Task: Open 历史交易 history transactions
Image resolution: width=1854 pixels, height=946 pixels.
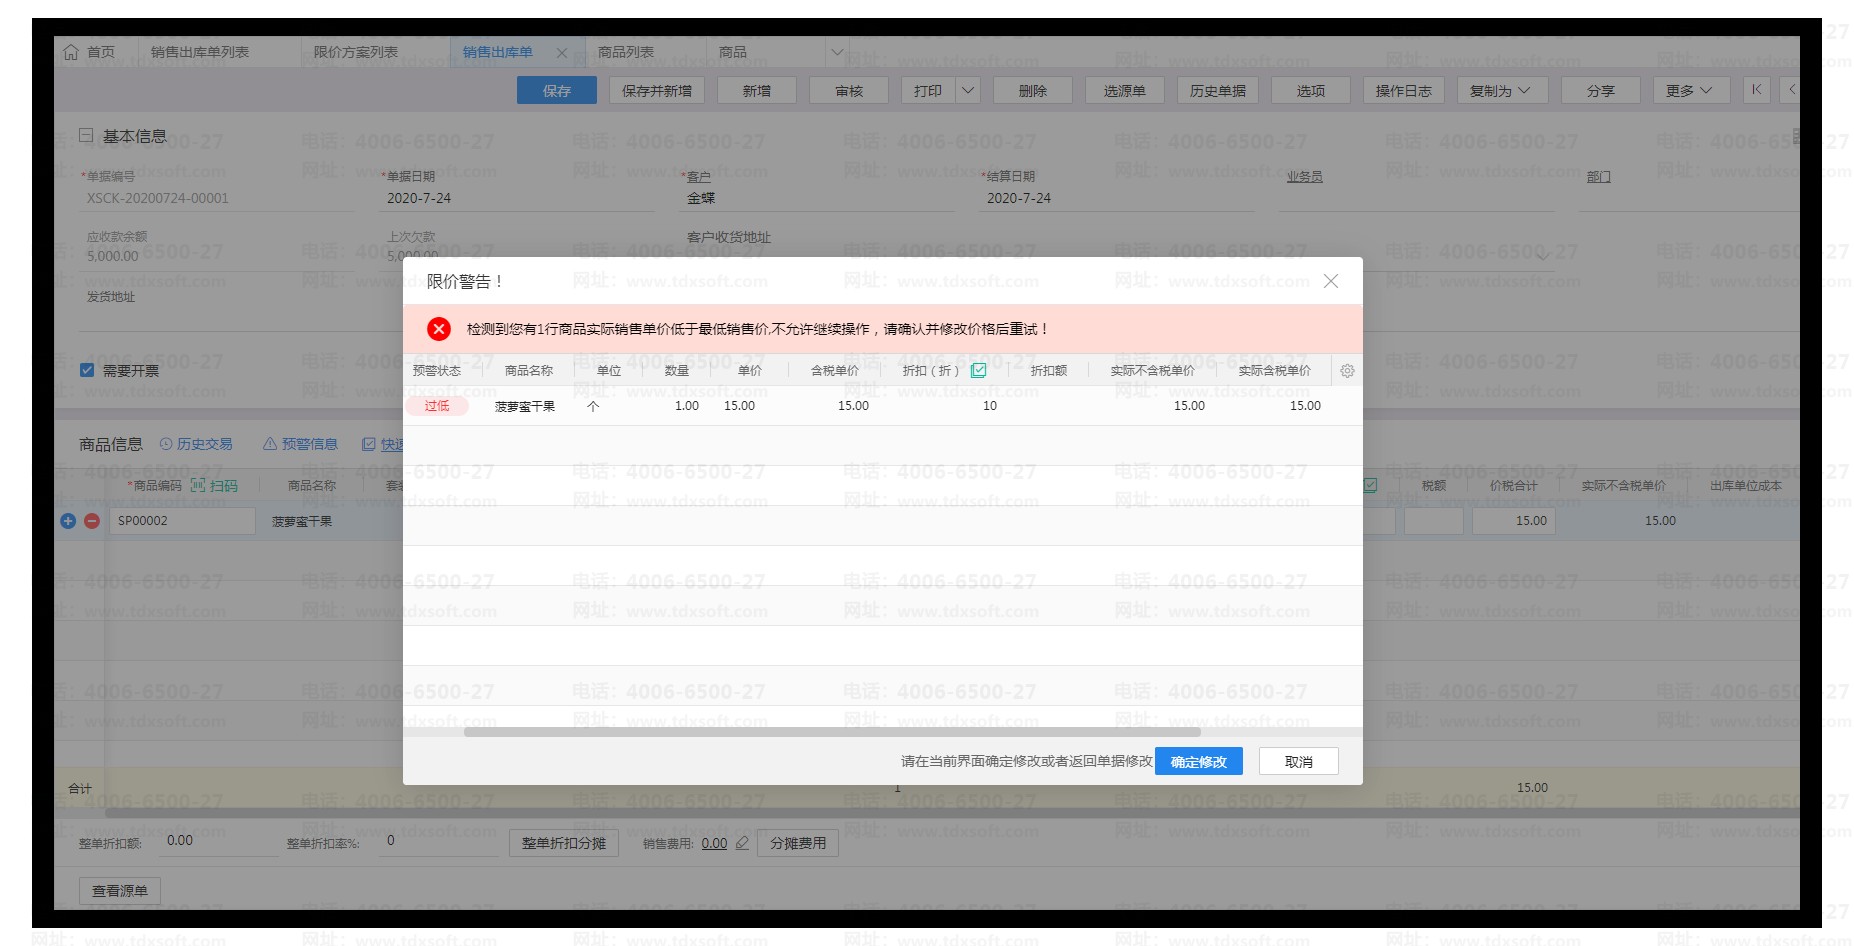Action: 196,444
